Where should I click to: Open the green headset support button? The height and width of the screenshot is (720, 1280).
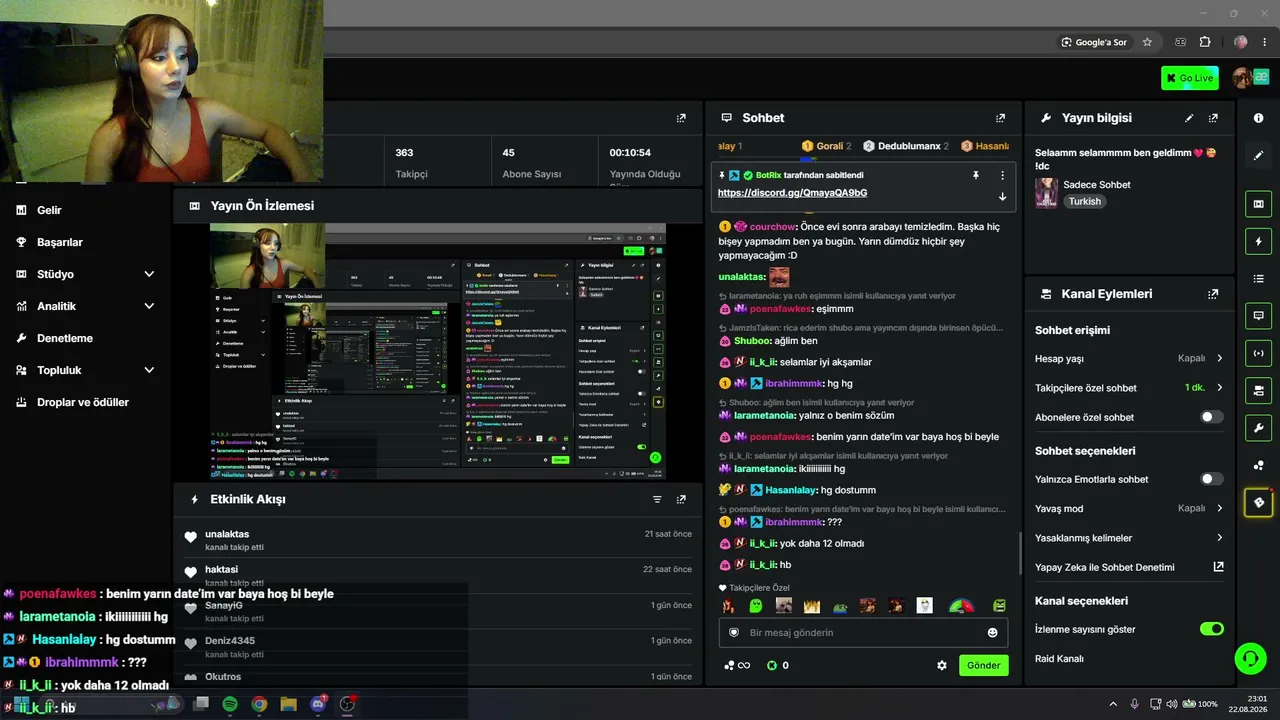[x=1250, y=658]
